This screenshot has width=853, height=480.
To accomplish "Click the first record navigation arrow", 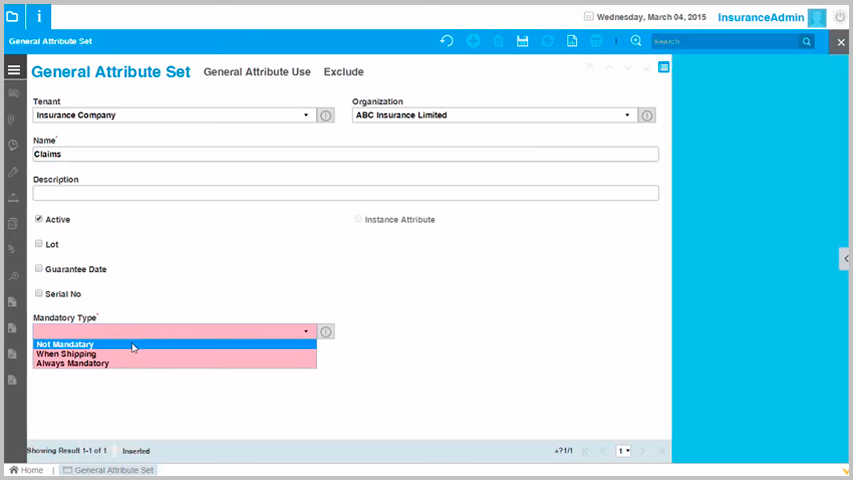I will pyautogui.click(x=590, y=67).
